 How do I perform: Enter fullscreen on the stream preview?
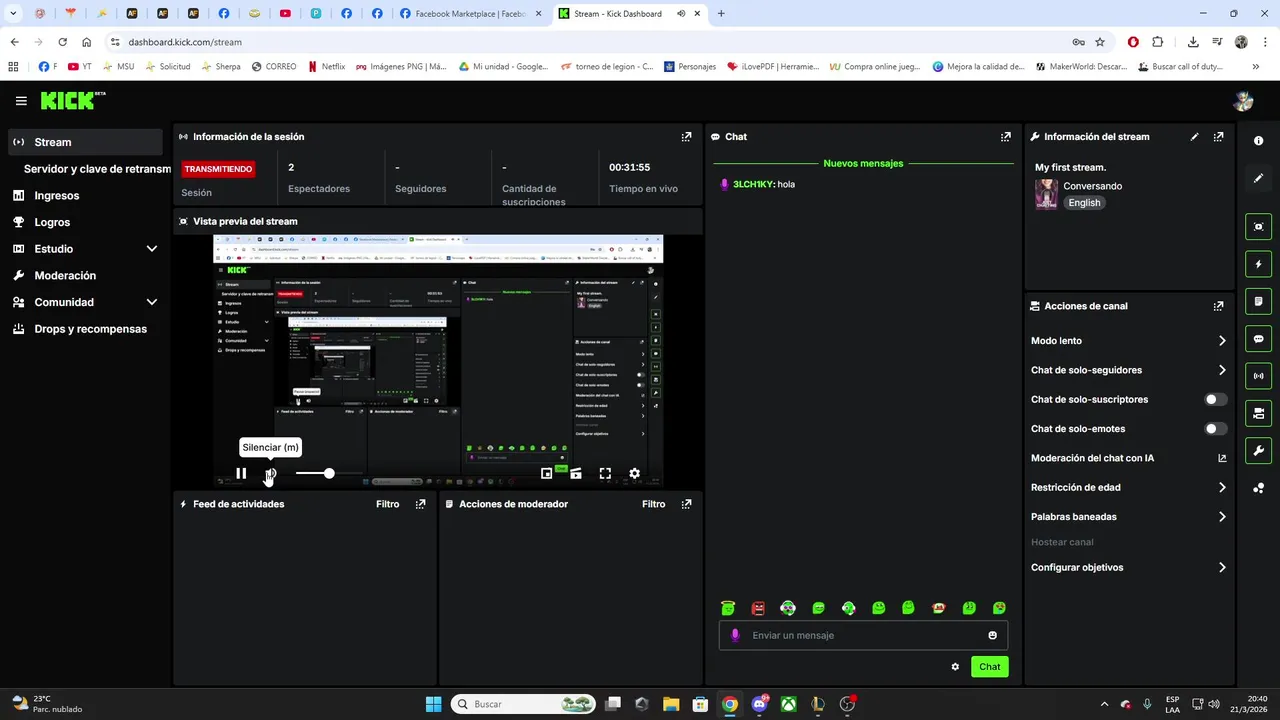pyautogui.click(x=605, y=473)
